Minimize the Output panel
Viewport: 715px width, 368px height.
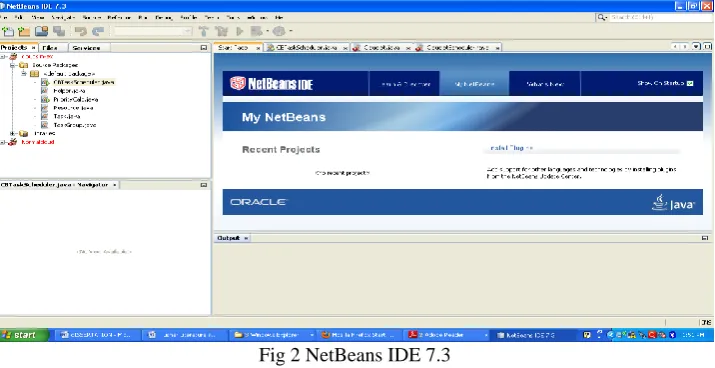coord(705,238)
